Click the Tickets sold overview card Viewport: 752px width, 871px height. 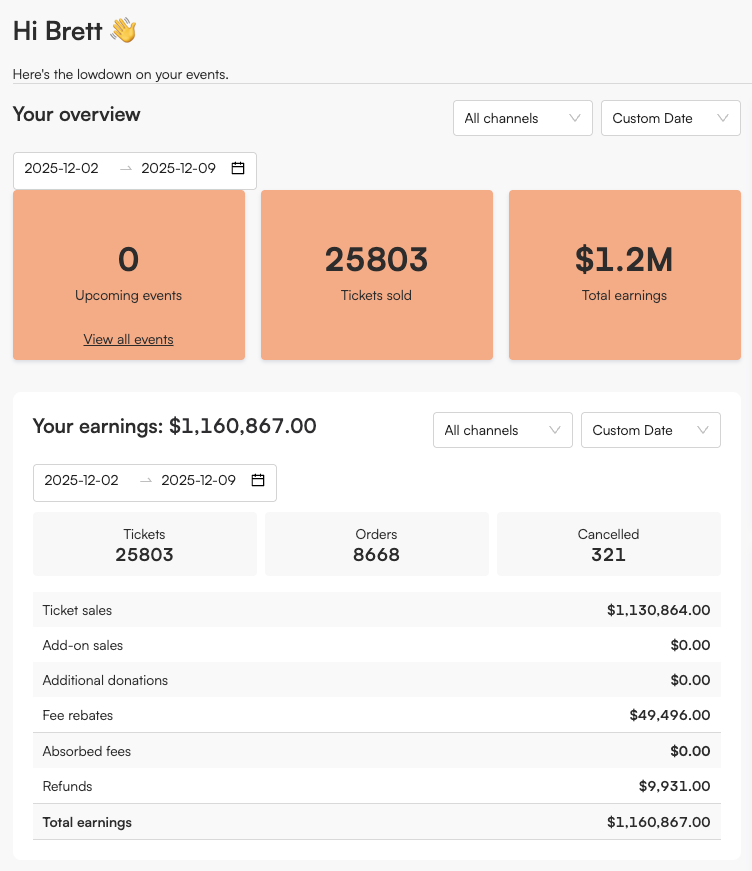click(376, 275)
